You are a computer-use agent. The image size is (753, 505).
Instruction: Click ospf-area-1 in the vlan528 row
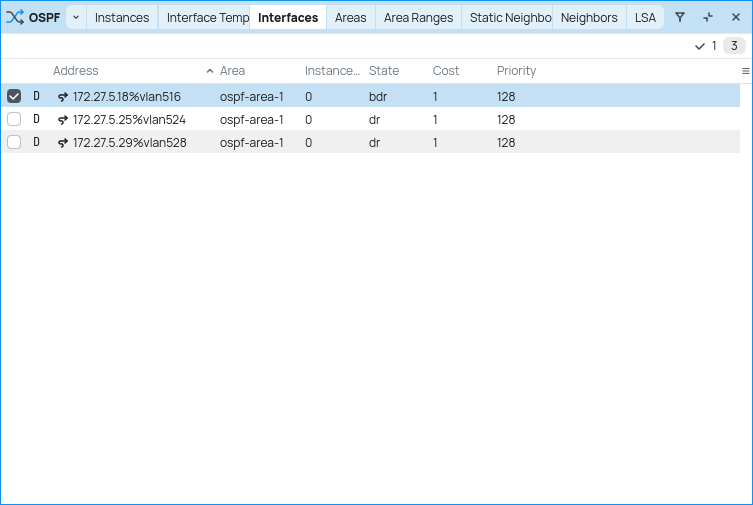[252, 143]
